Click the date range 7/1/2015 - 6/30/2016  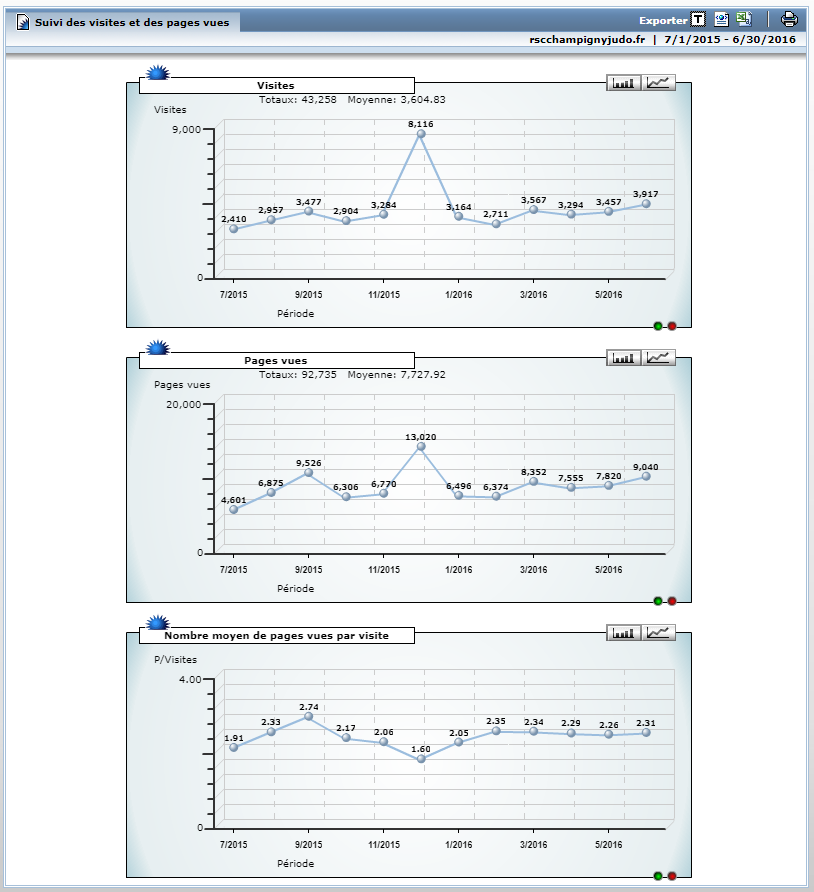coord(730,39)
